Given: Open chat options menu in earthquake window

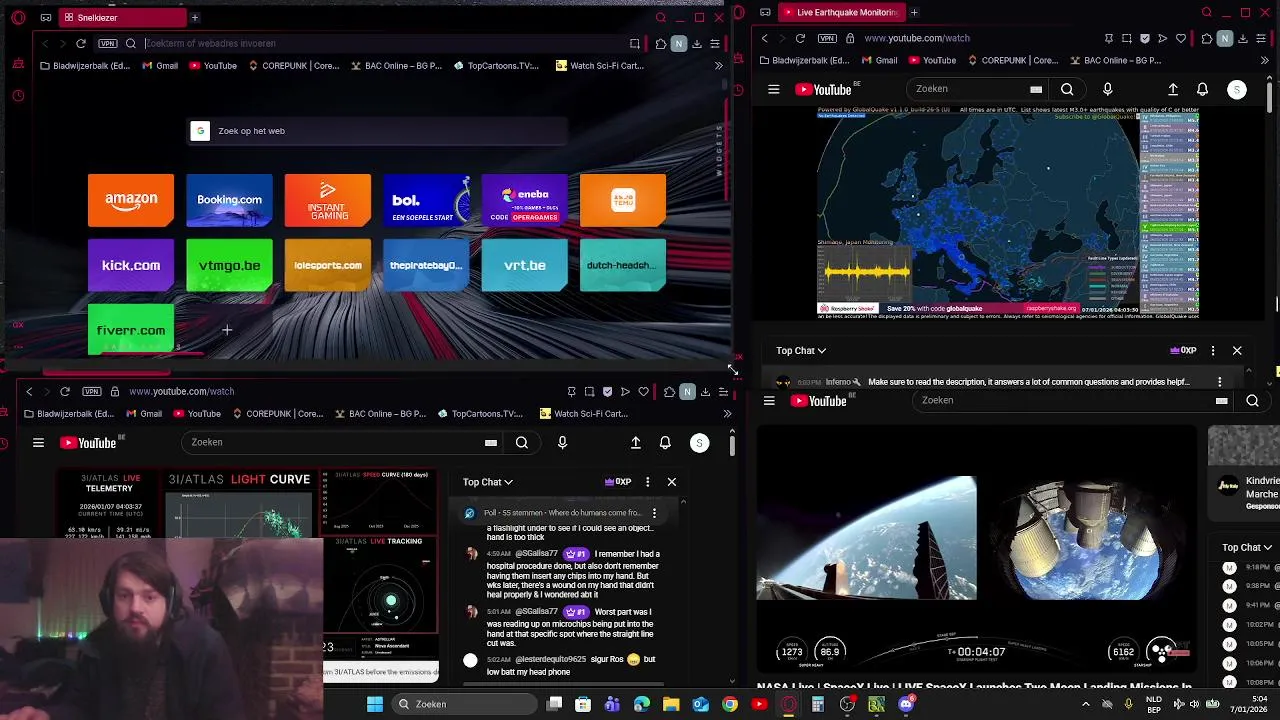Looking at the screenshot, I should 1213,351.
